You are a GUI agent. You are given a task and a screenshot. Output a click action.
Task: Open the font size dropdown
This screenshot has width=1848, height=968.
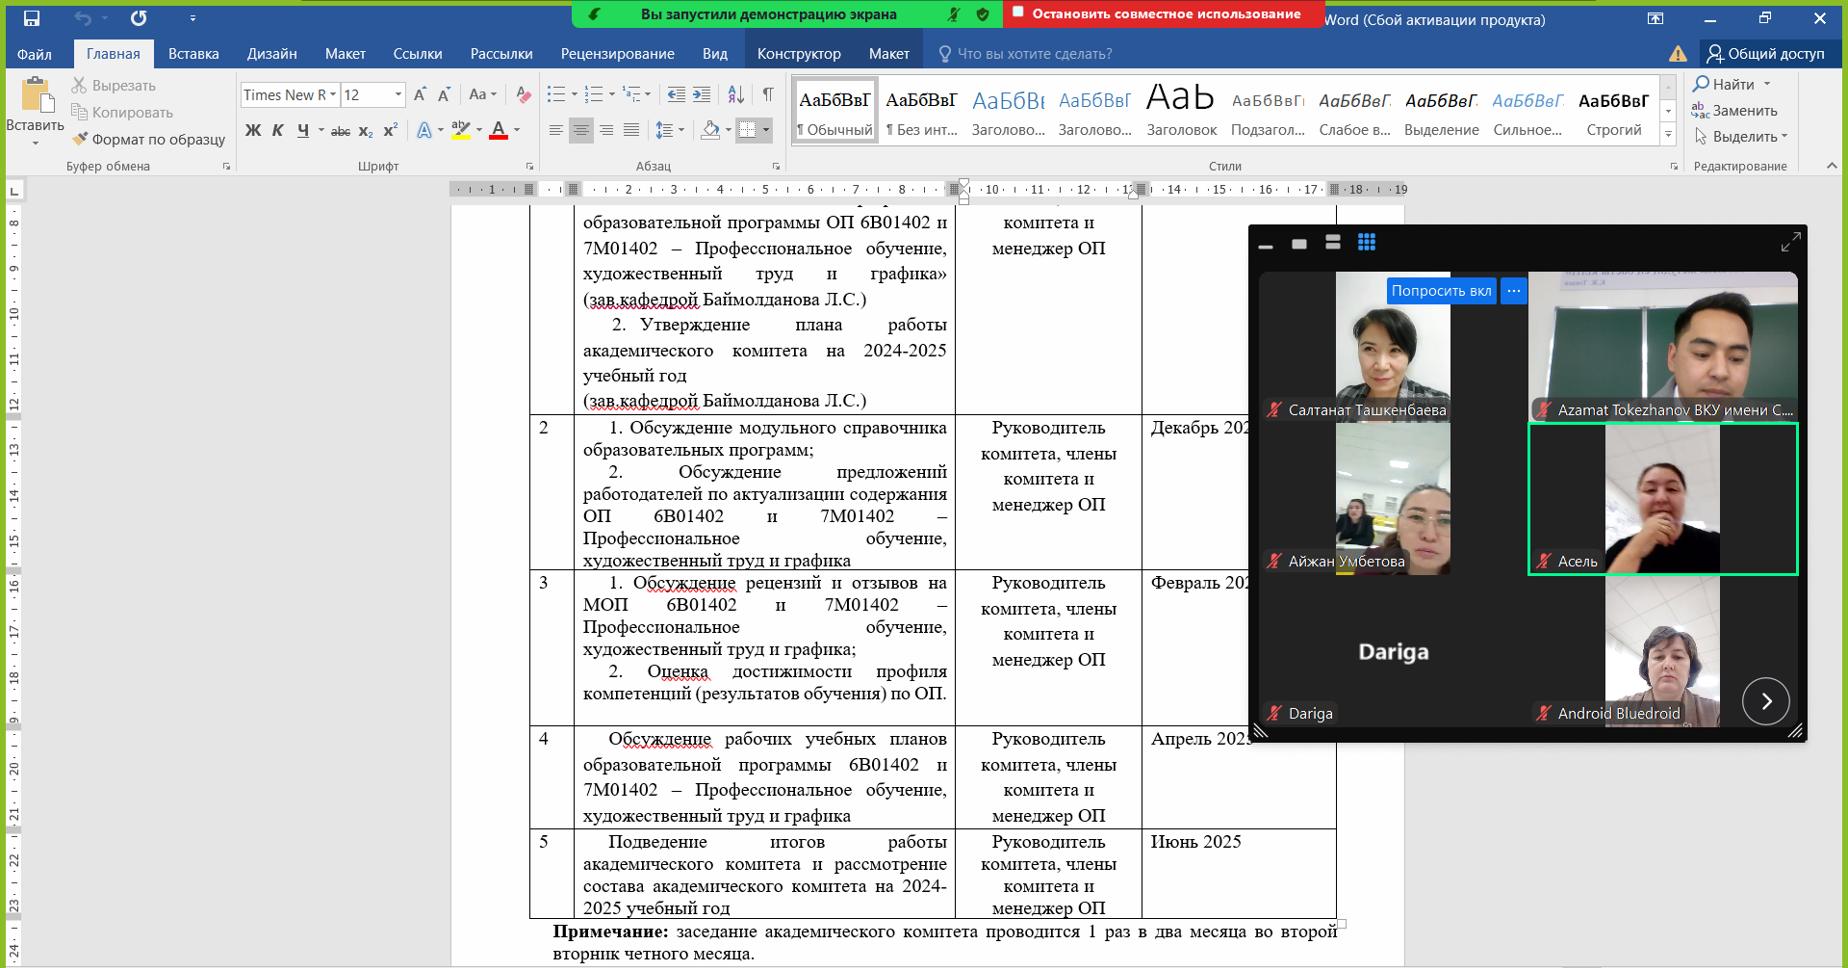coord(398,95)
